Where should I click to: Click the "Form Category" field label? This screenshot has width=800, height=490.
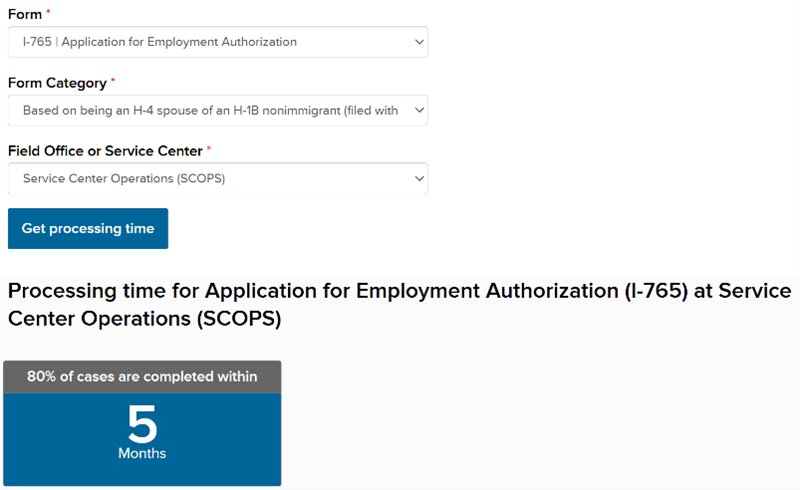click(58, 83)
